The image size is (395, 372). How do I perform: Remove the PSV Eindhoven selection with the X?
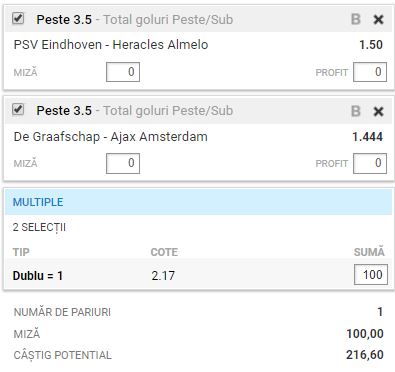click(x=378, y=20)
